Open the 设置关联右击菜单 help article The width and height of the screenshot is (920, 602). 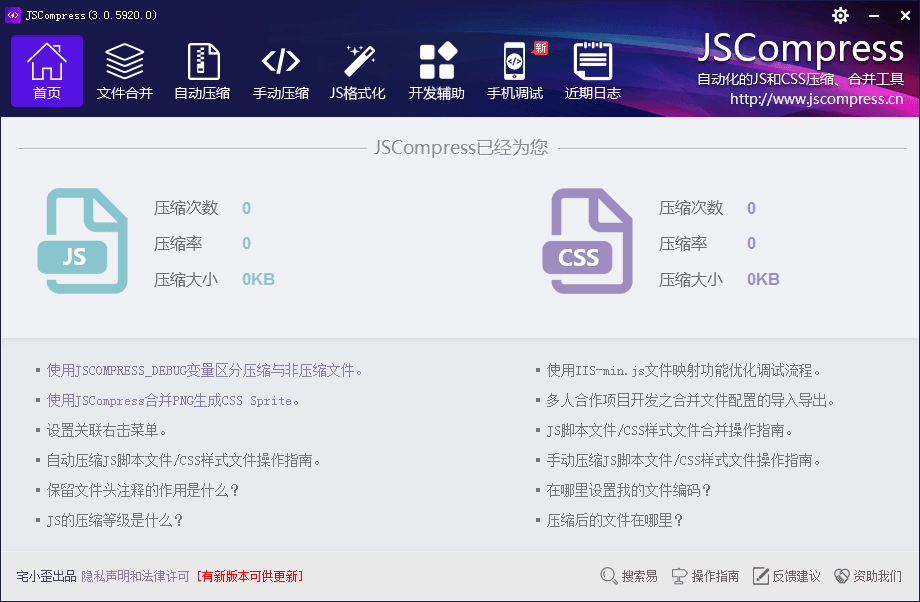107,430
